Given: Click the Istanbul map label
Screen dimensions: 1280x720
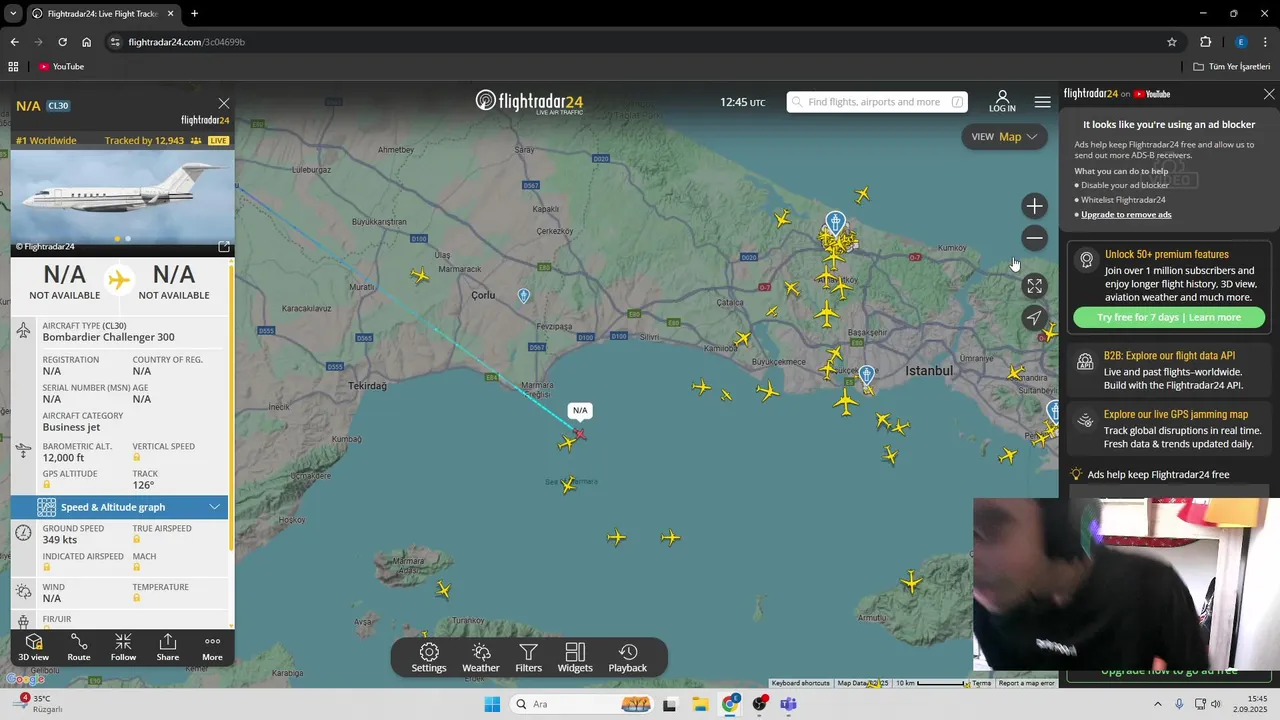Looking at the screenshot, I should (x=929, y=371).
